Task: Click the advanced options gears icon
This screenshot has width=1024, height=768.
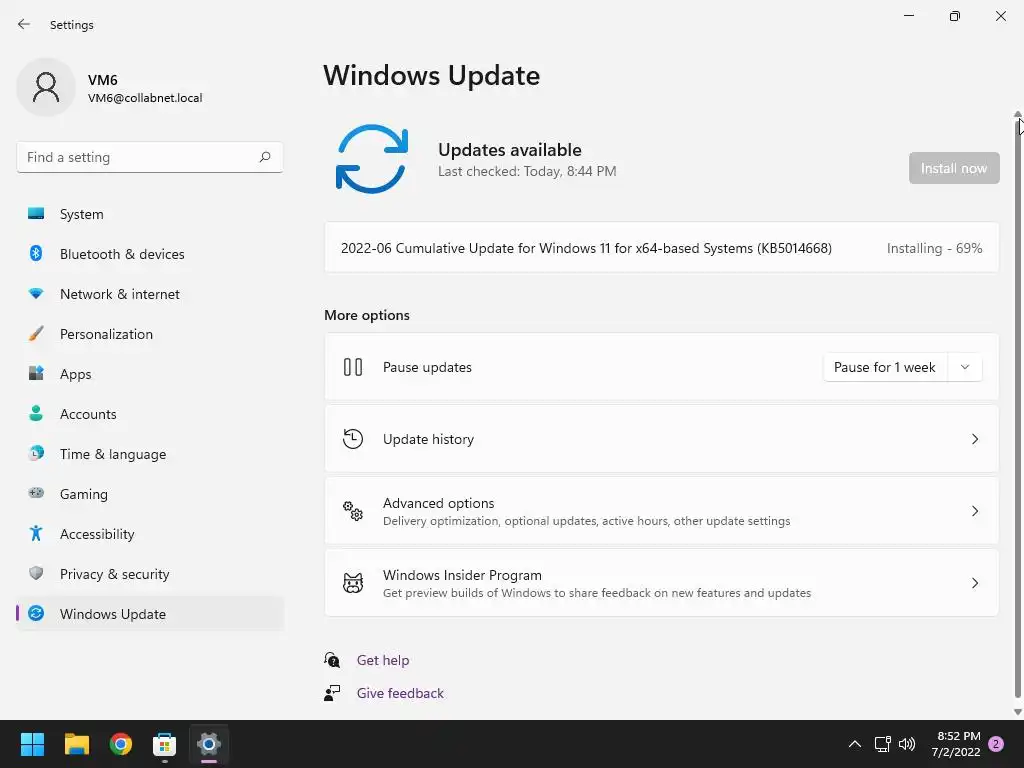Action: tap(353, 511)
